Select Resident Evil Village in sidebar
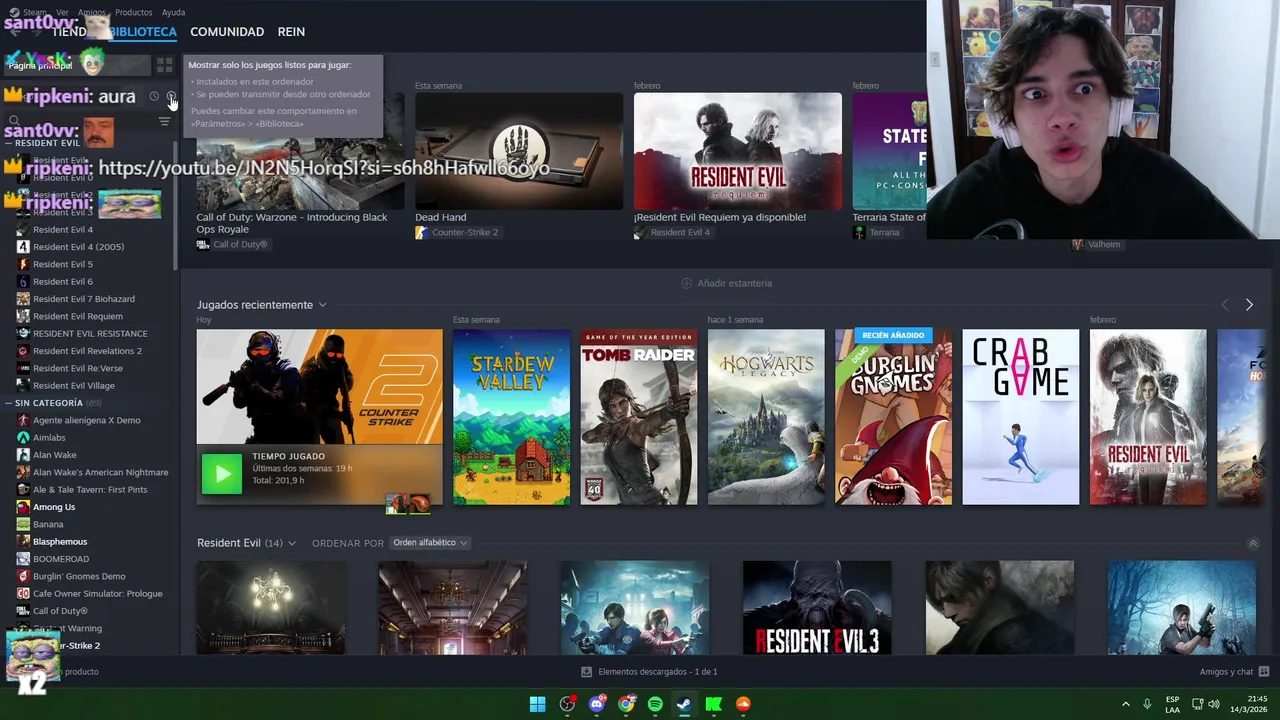1280x720 pixels. 74,385
